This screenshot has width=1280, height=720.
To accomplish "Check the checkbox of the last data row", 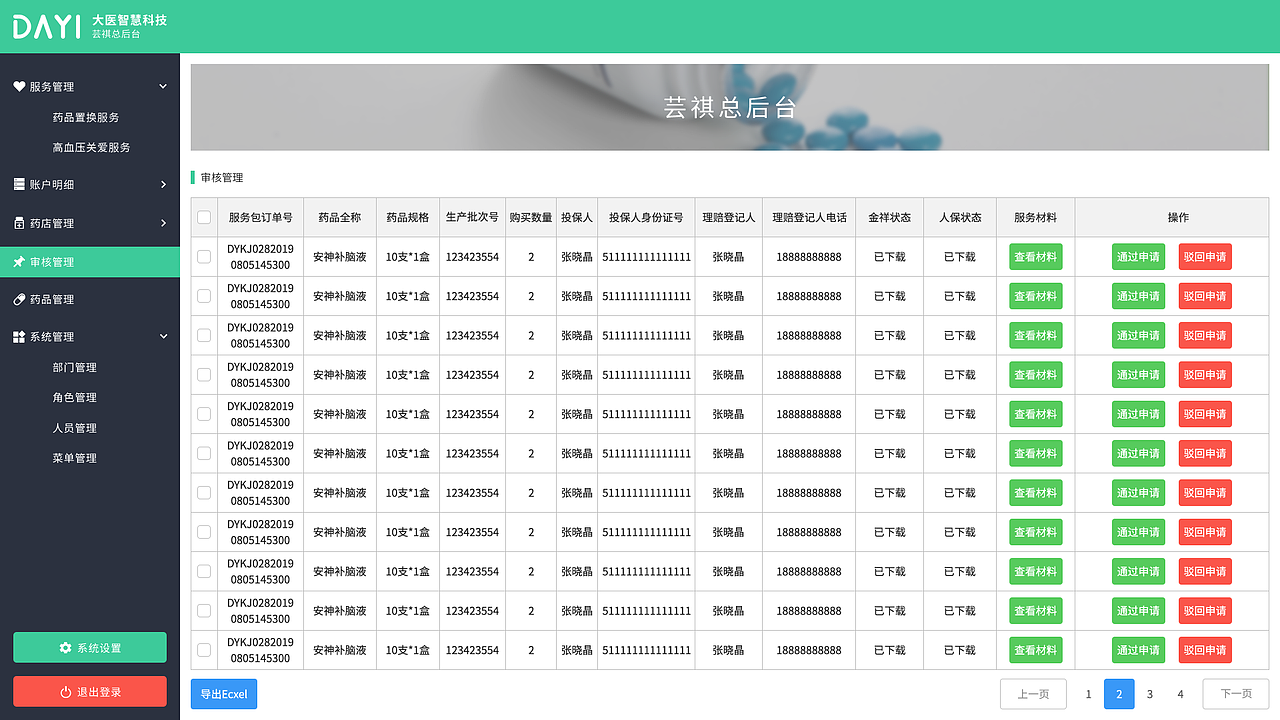I will (x=204, y=650).
